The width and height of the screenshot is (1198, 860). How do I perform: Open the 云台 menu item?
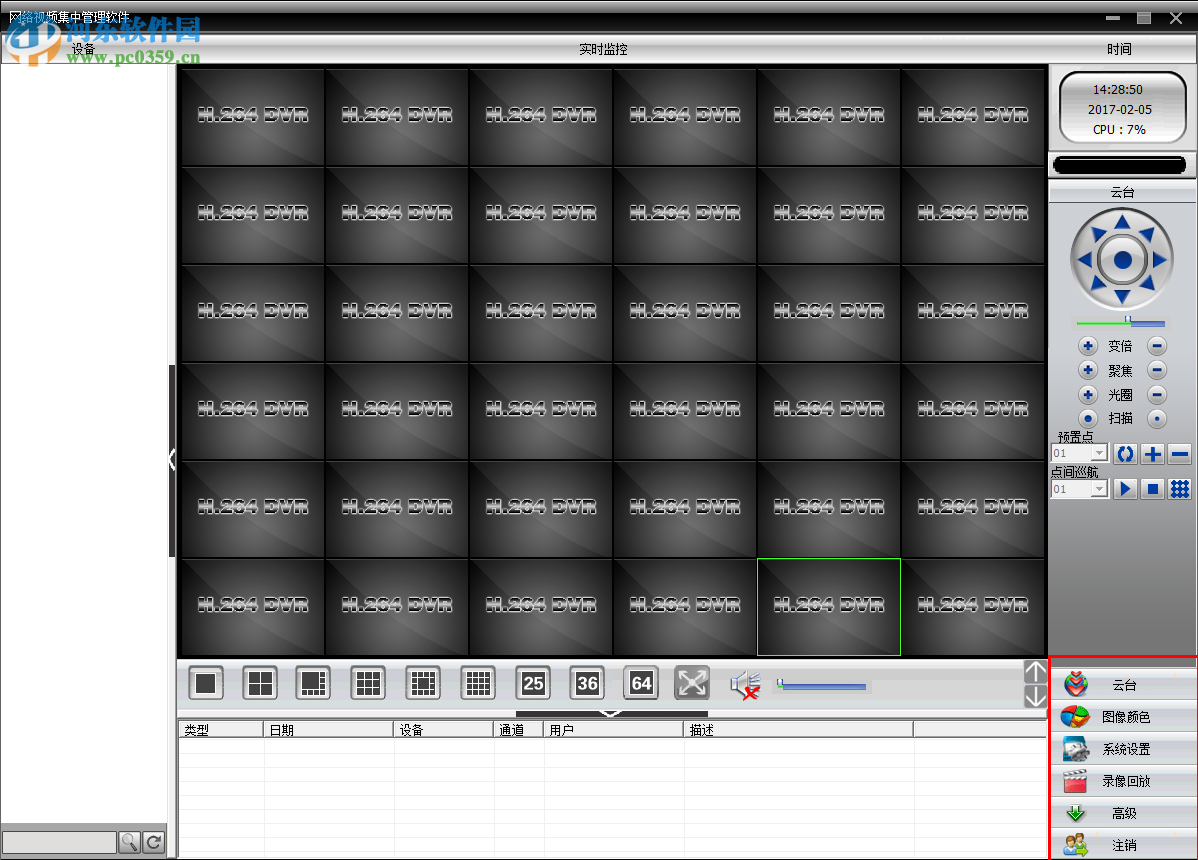tap(1123, 685)
